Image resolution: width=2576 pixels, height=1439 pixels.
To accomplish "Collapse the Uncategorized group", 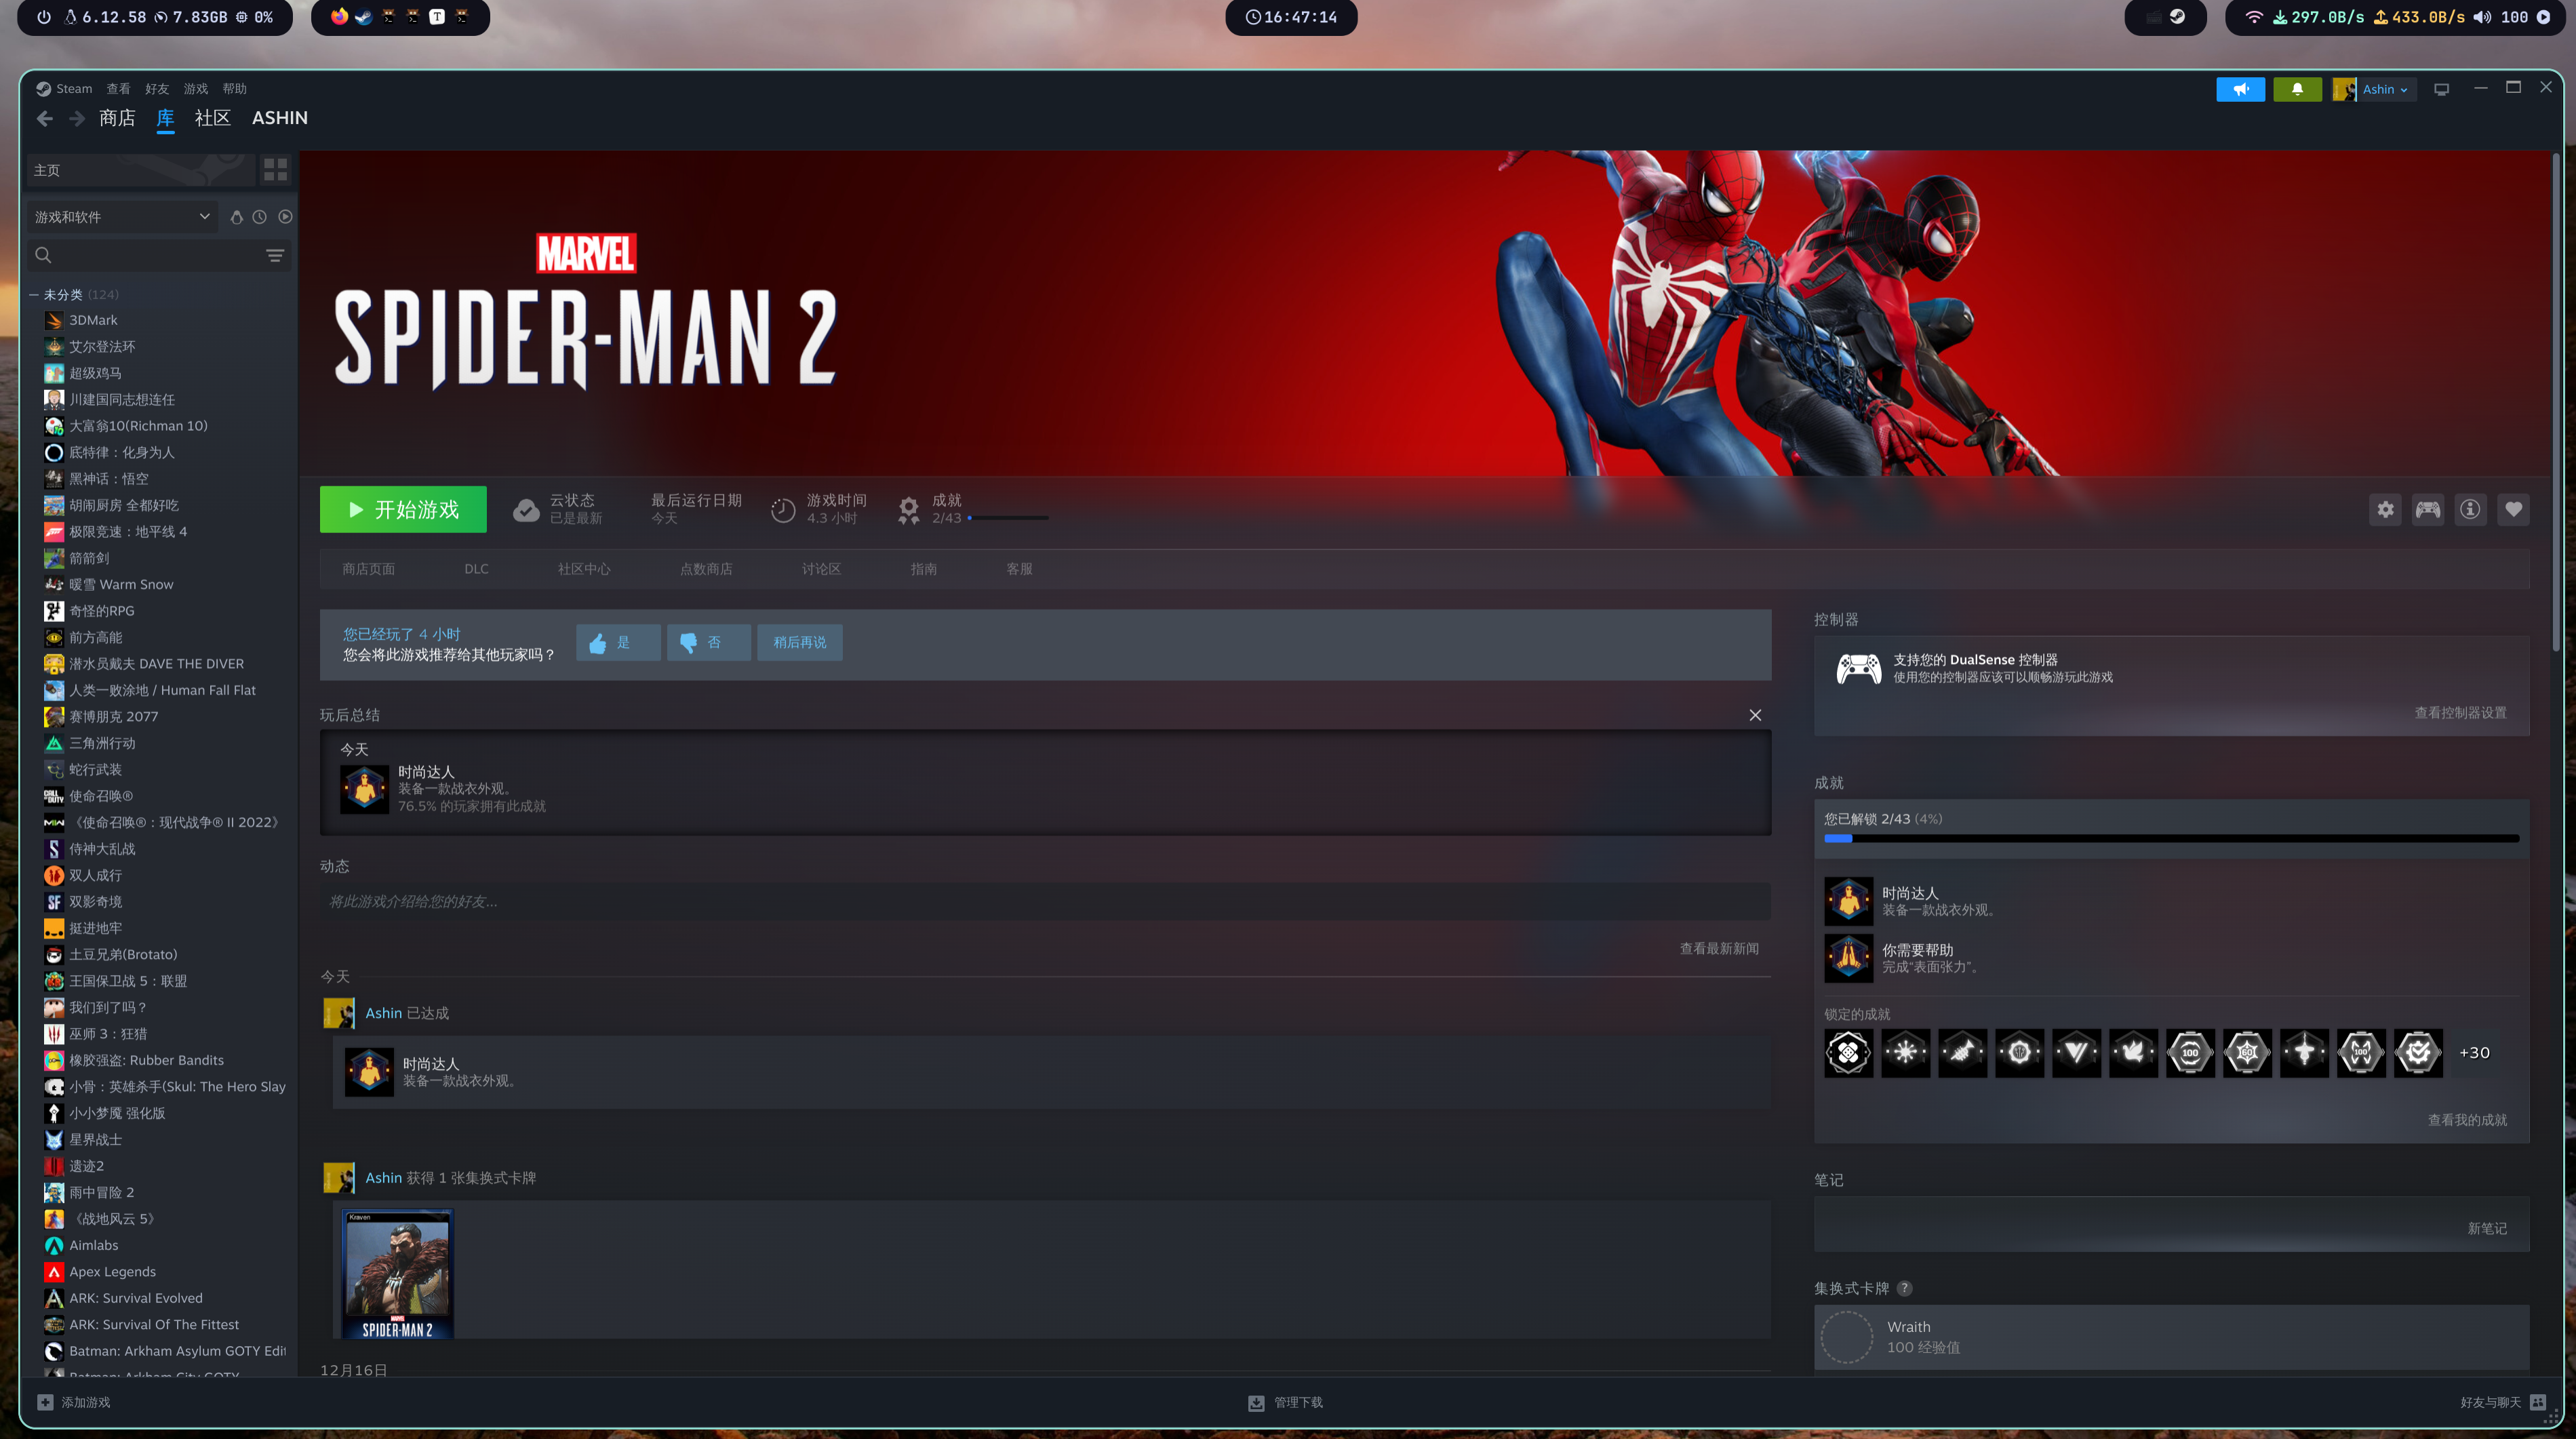I will (x=33, y=295).
